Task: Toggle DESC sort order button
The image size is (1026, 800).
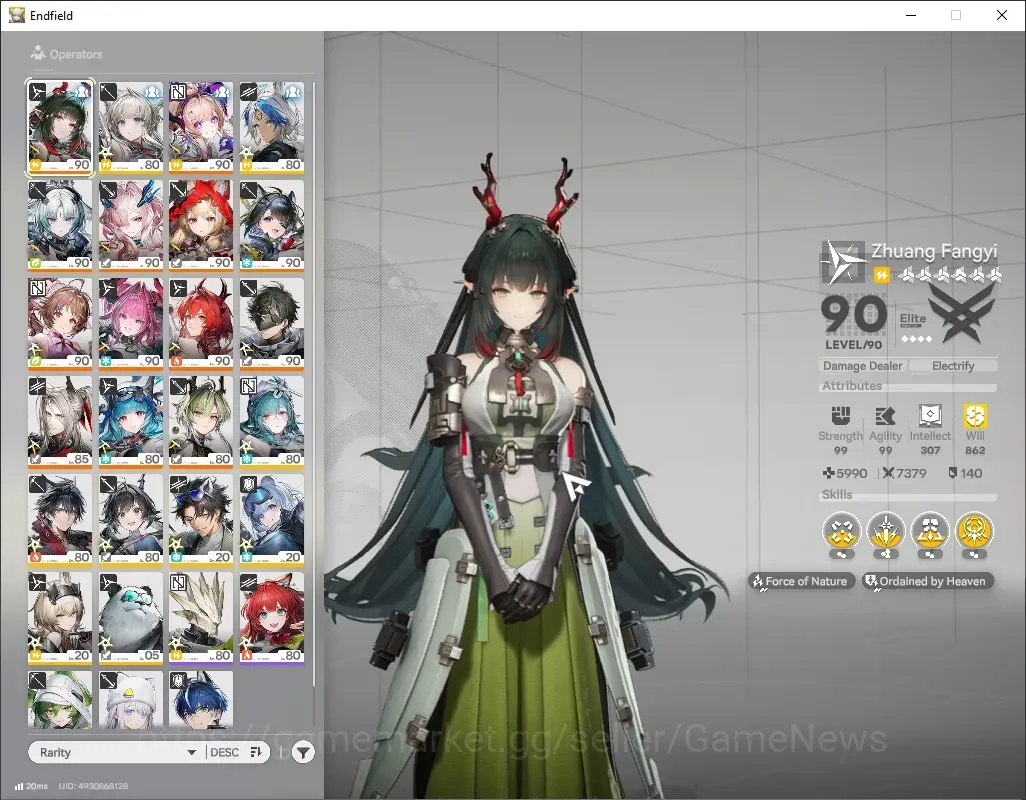Action: [236, 752]
